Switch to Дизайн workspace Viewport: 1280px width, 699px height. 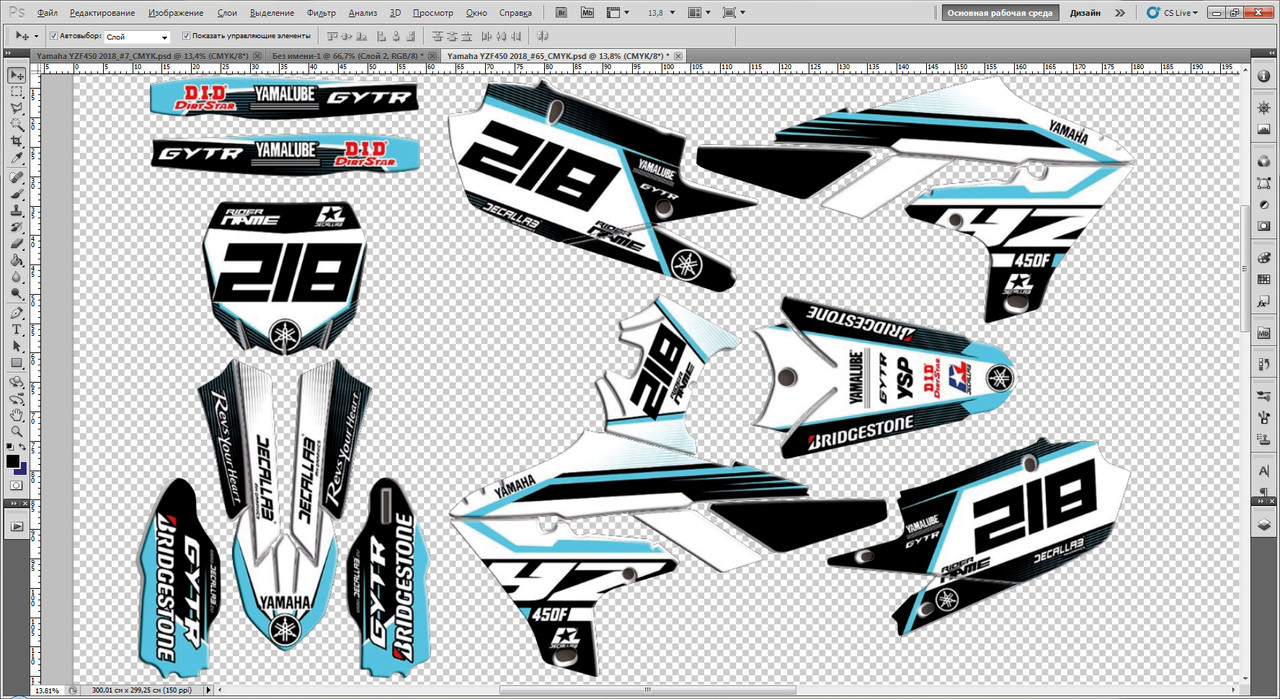click(x=1085, y=13)
